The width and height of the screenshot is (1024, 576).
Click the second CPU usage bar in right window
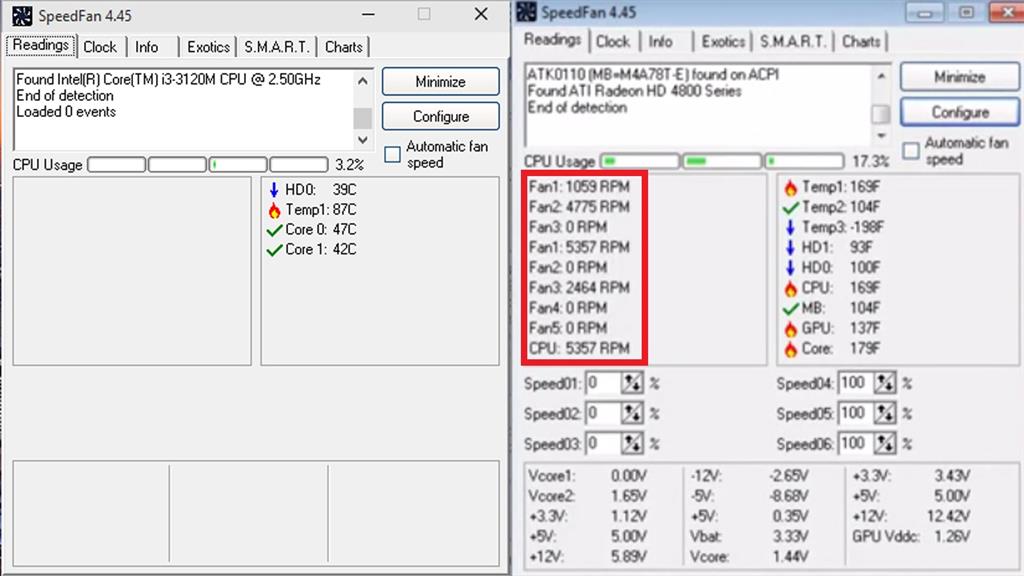(x=722, y=161)
